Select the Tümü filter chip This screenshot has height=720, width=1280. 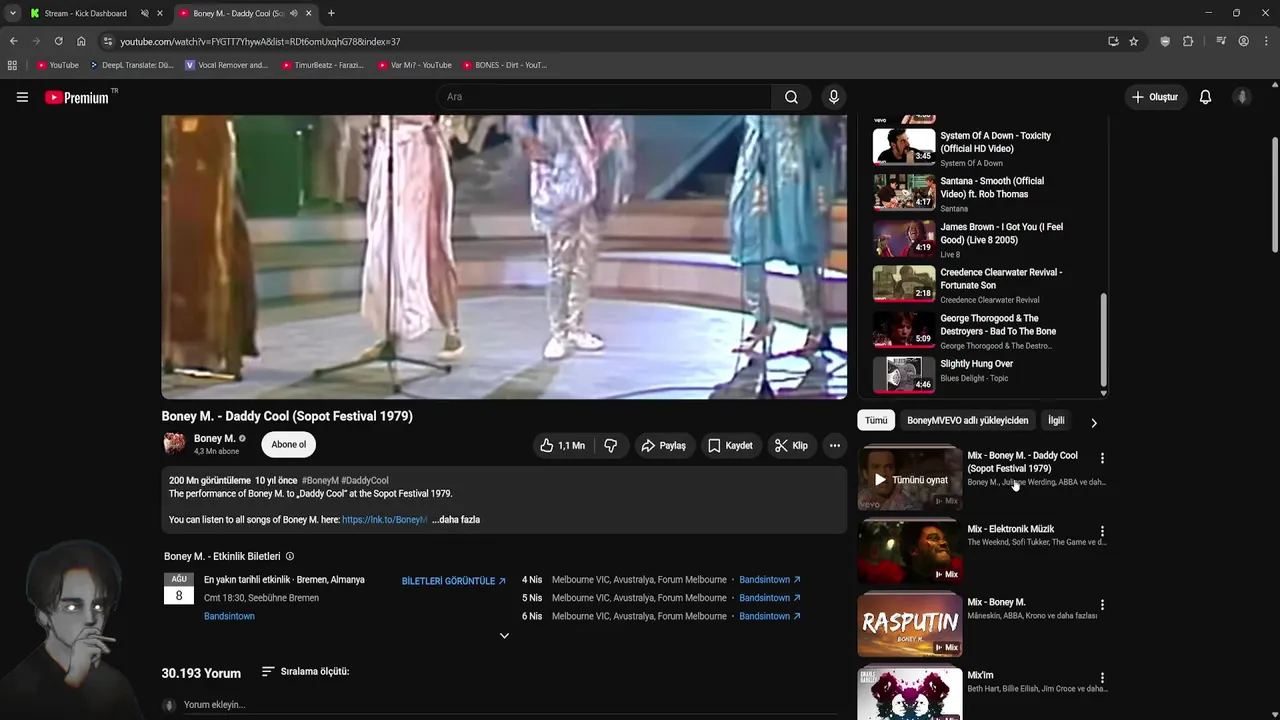pyautogui.click(x=876, y=421)
